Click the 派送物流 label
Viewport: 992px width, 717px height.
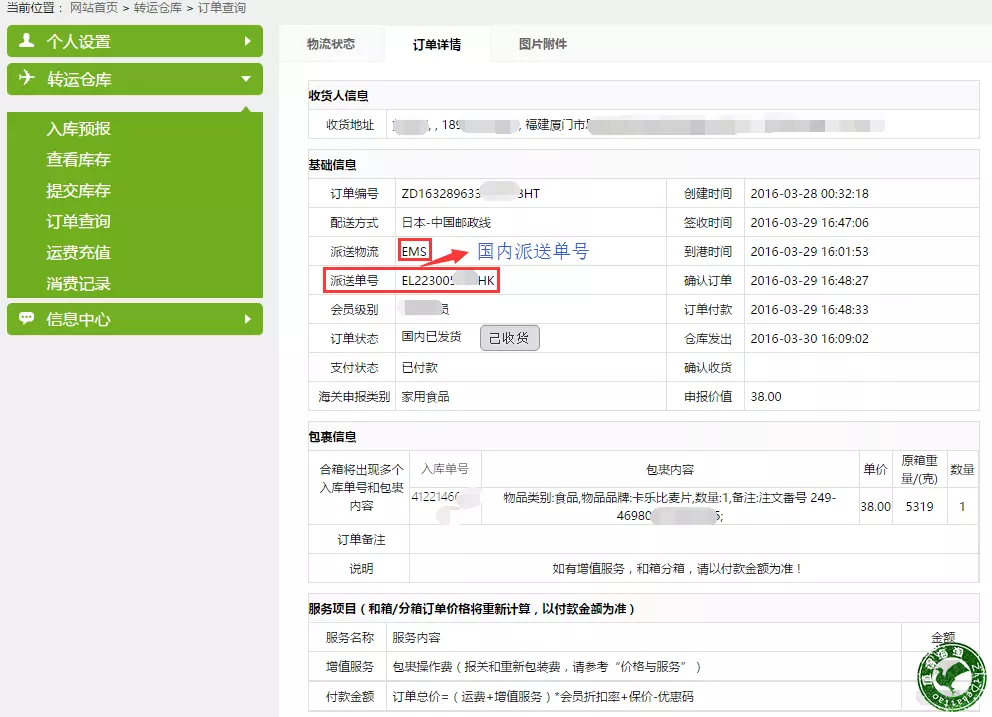click(x=354, y=251)
